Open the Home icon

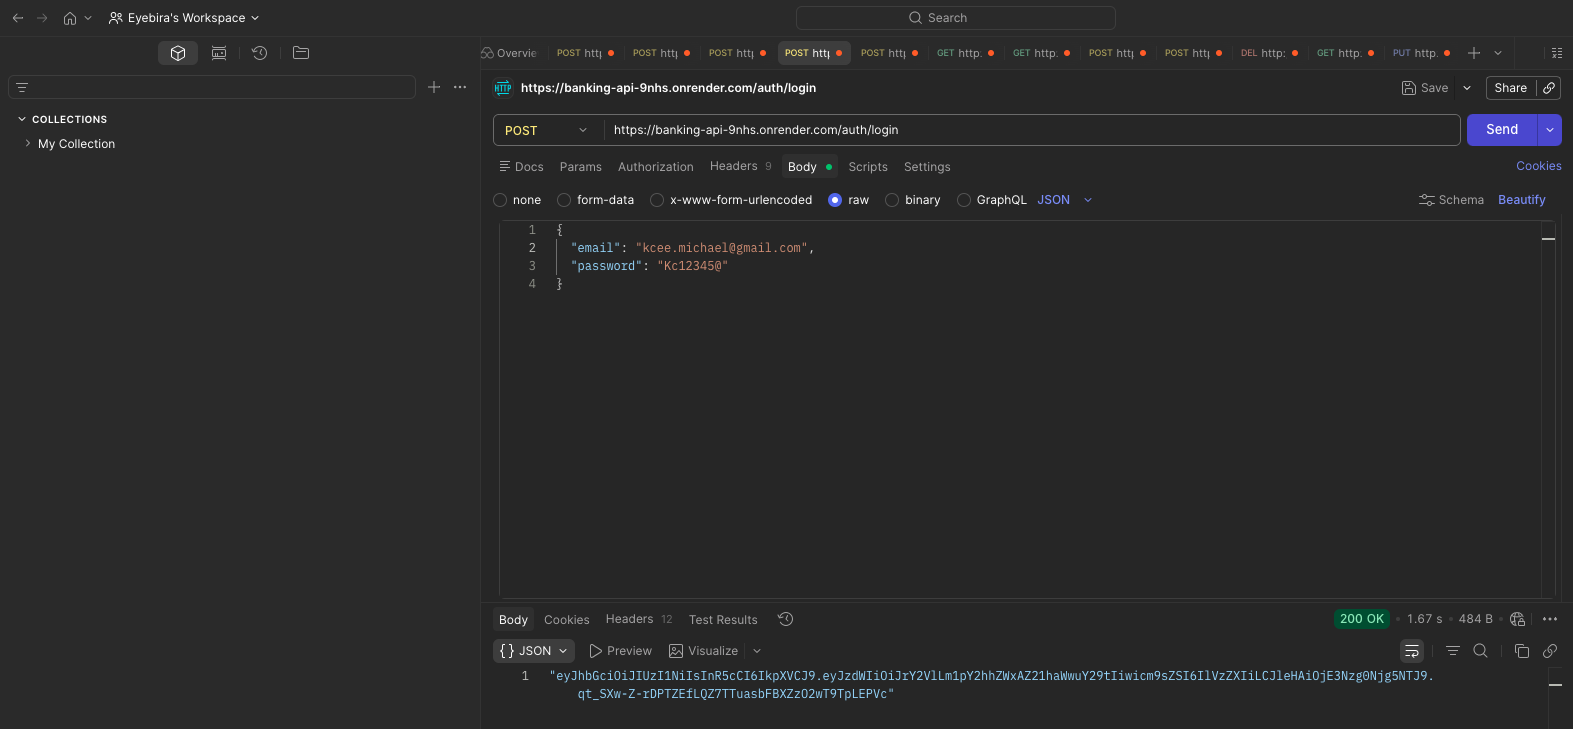[x=70, y=18]
